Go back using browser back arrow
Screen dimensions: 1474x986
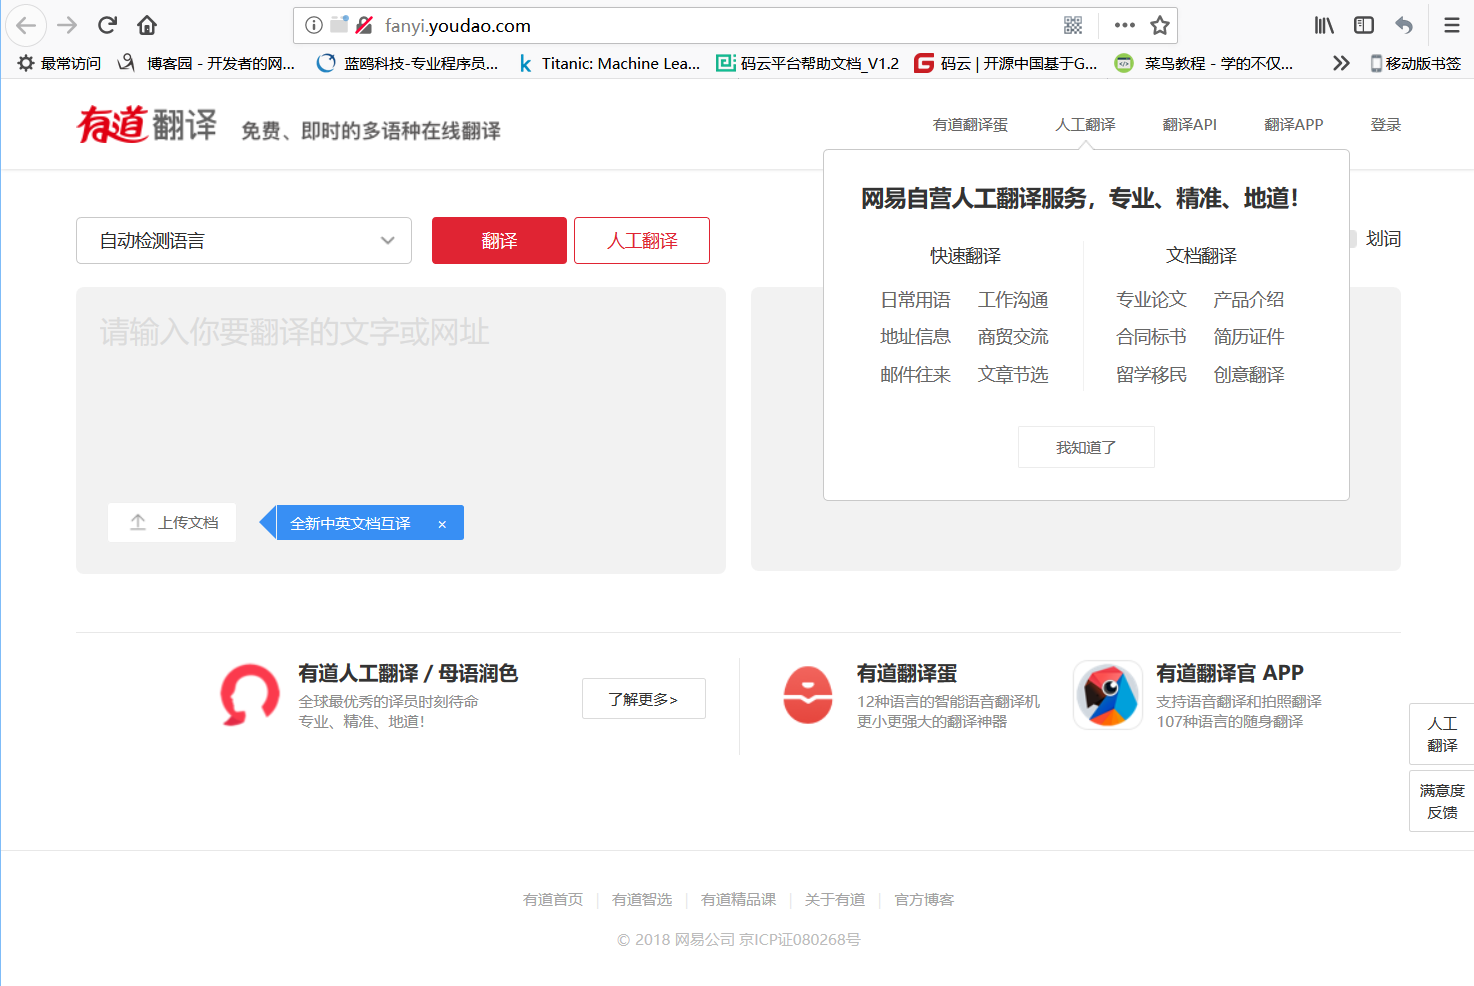(26, 25)
